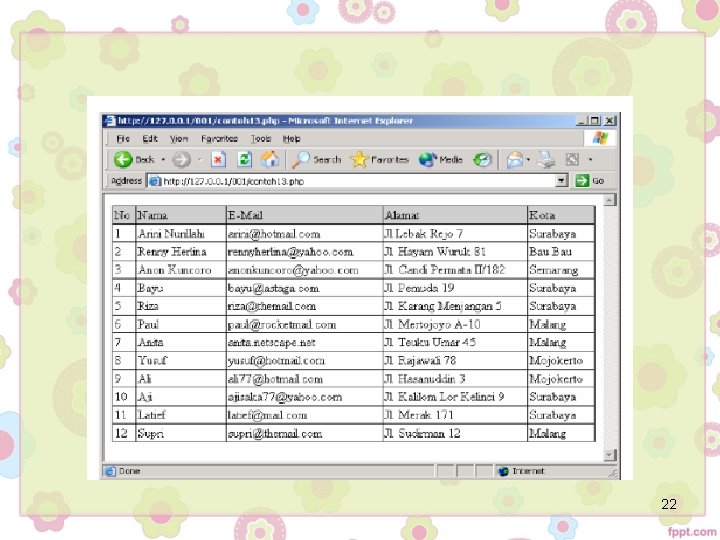Click address Jl. Teuku Umar 45
720x540 pixels.
tap(430, 342)
